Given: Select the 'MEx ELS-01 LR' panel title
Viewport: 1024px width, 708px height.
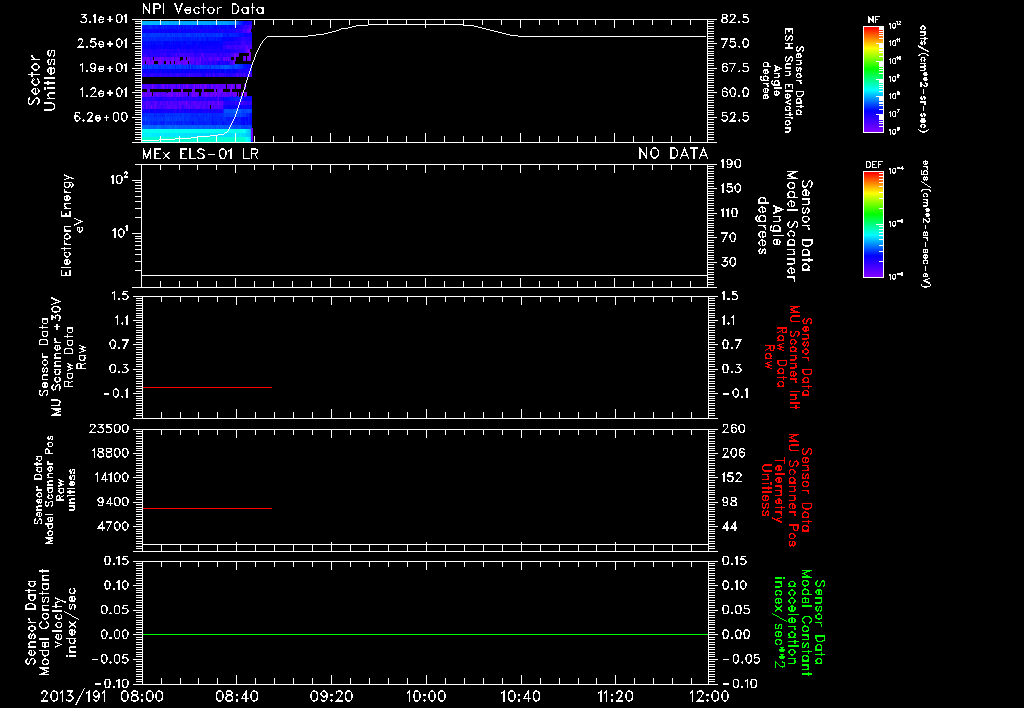Looking at the screenshot, I should coord(200,154).
